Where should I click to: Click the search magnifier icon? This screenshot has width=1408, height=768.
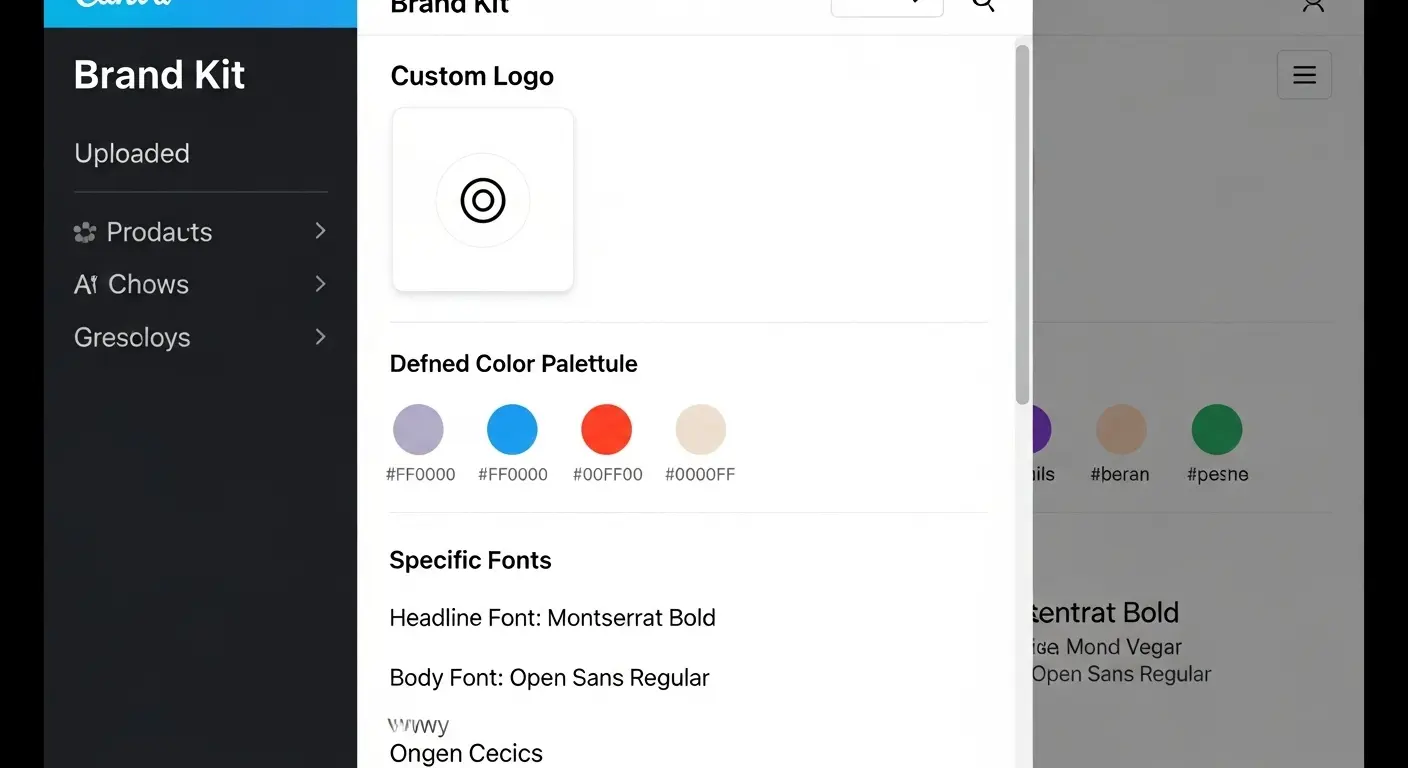coord(984,5)
